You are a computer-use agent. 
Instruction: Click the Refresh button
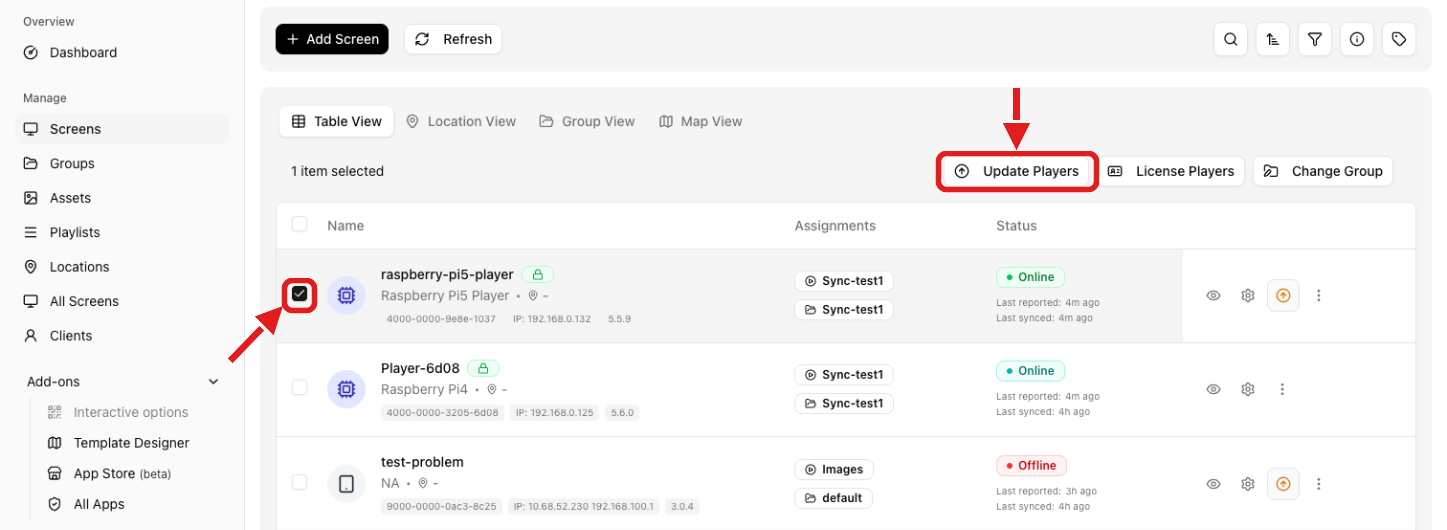(x=453, y=39)
